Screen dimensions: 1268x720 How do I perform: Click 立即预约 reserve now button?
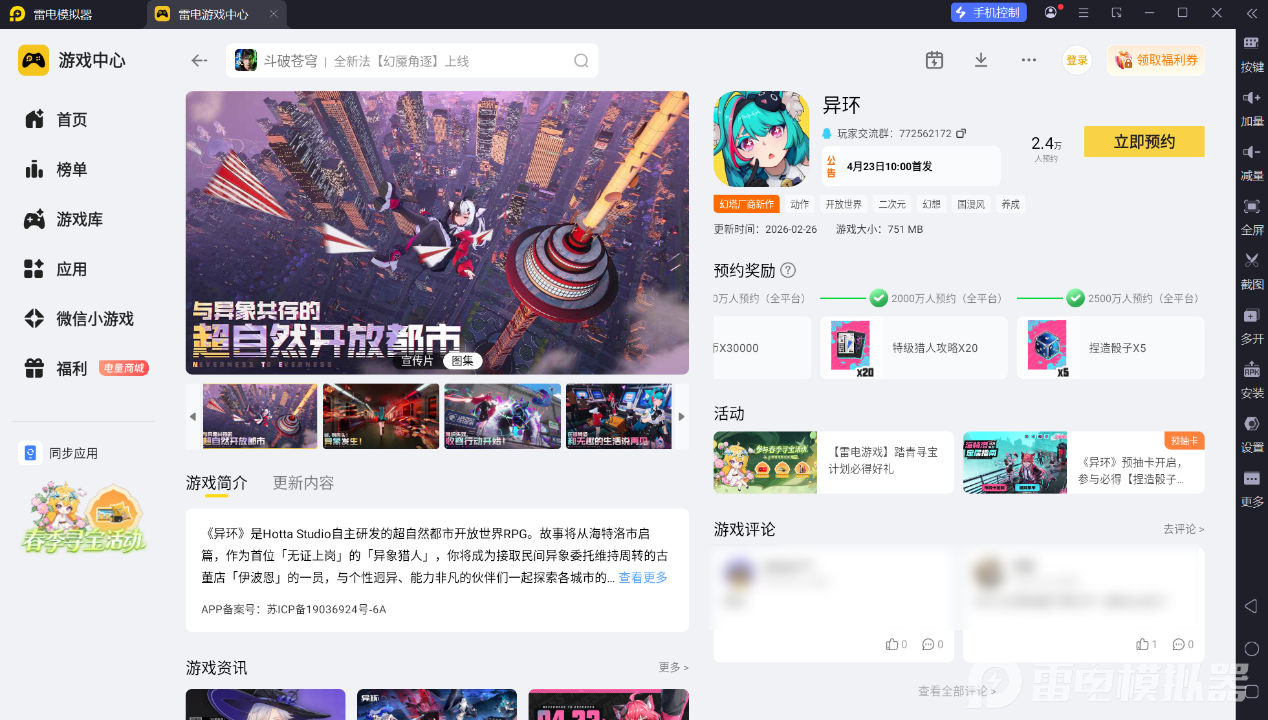coord(1144,141)
